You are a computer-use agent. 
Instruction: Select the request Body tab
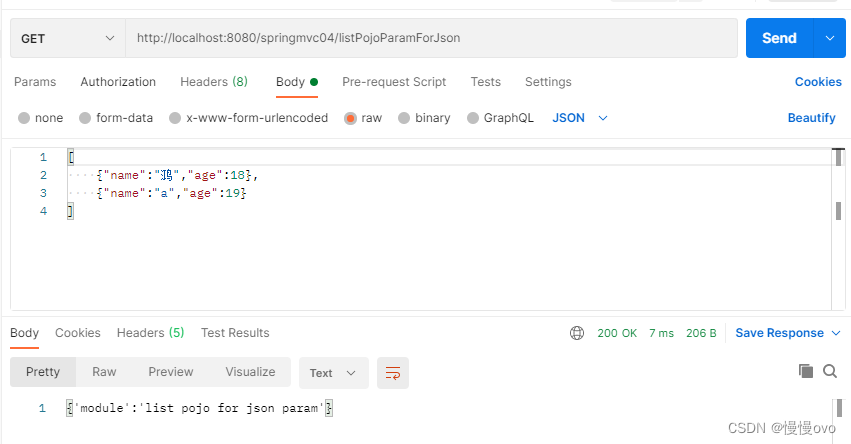coord(296,82)
